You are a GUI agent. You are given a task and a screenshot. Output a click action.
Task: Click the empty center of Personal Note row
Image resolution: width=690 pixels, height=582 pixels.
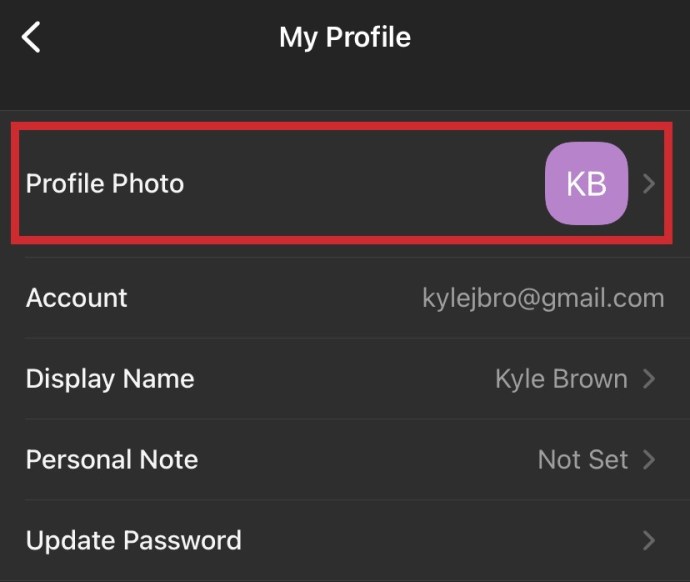[x=367, y=460]
